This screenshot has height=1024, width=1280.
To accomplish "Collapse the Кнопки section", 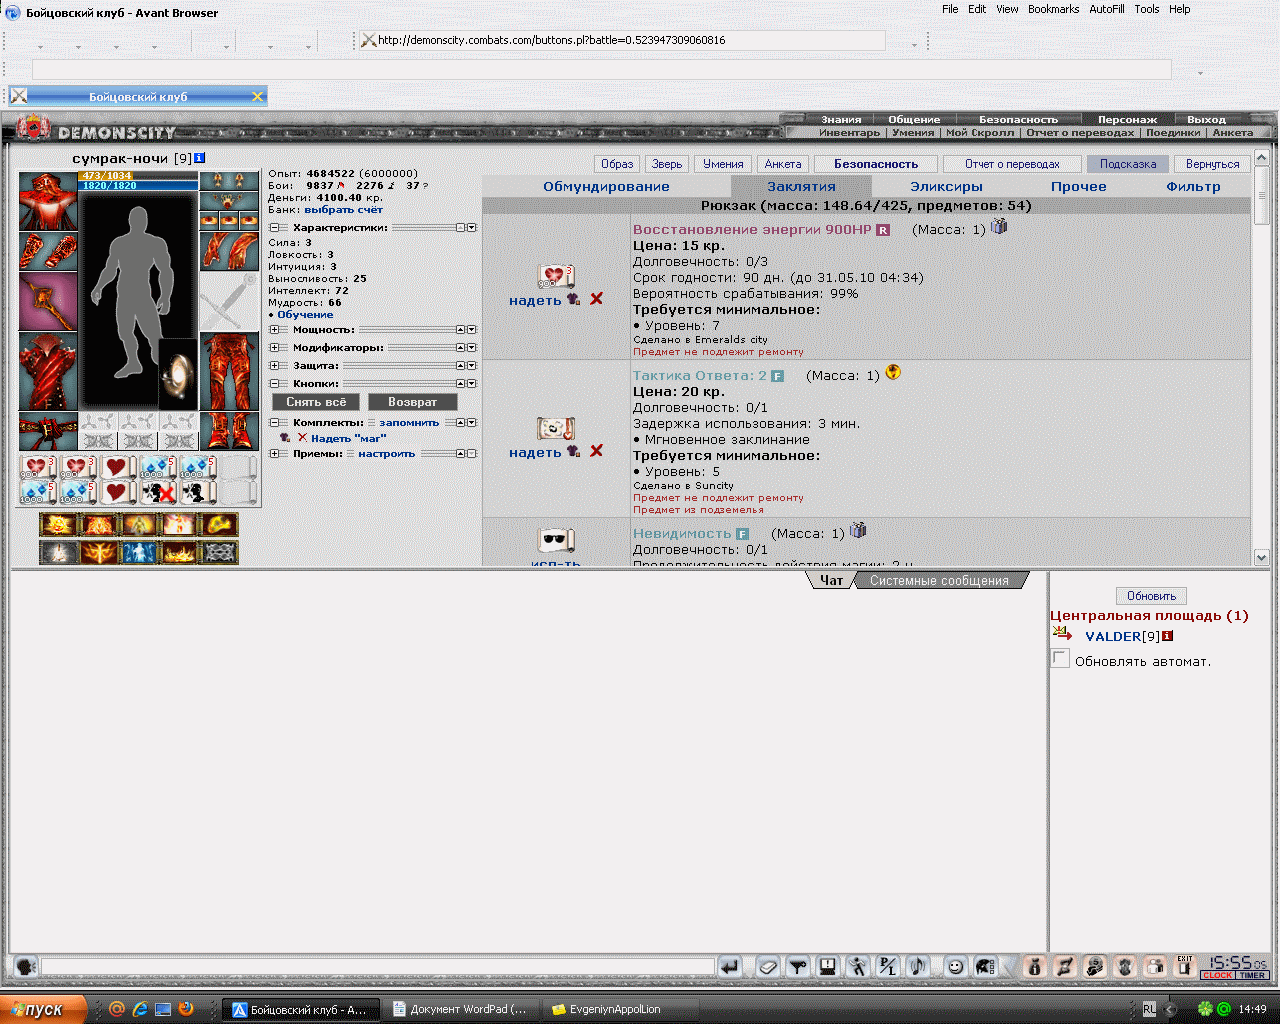I will coord(274,384).
